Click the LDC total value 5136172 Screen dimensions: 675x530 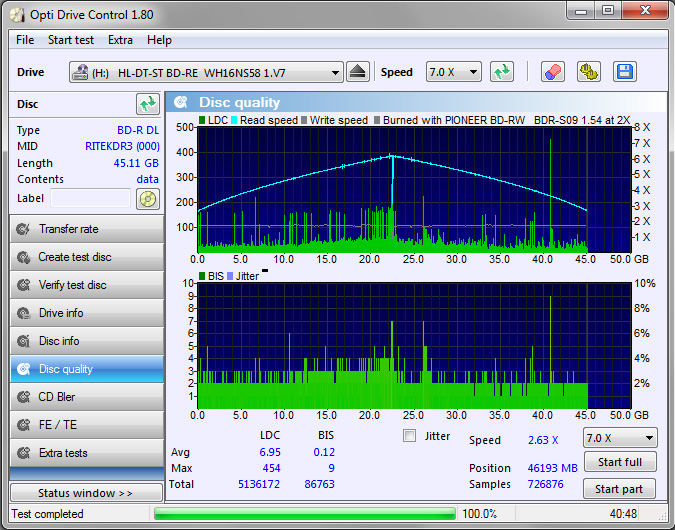click(259, 484)
